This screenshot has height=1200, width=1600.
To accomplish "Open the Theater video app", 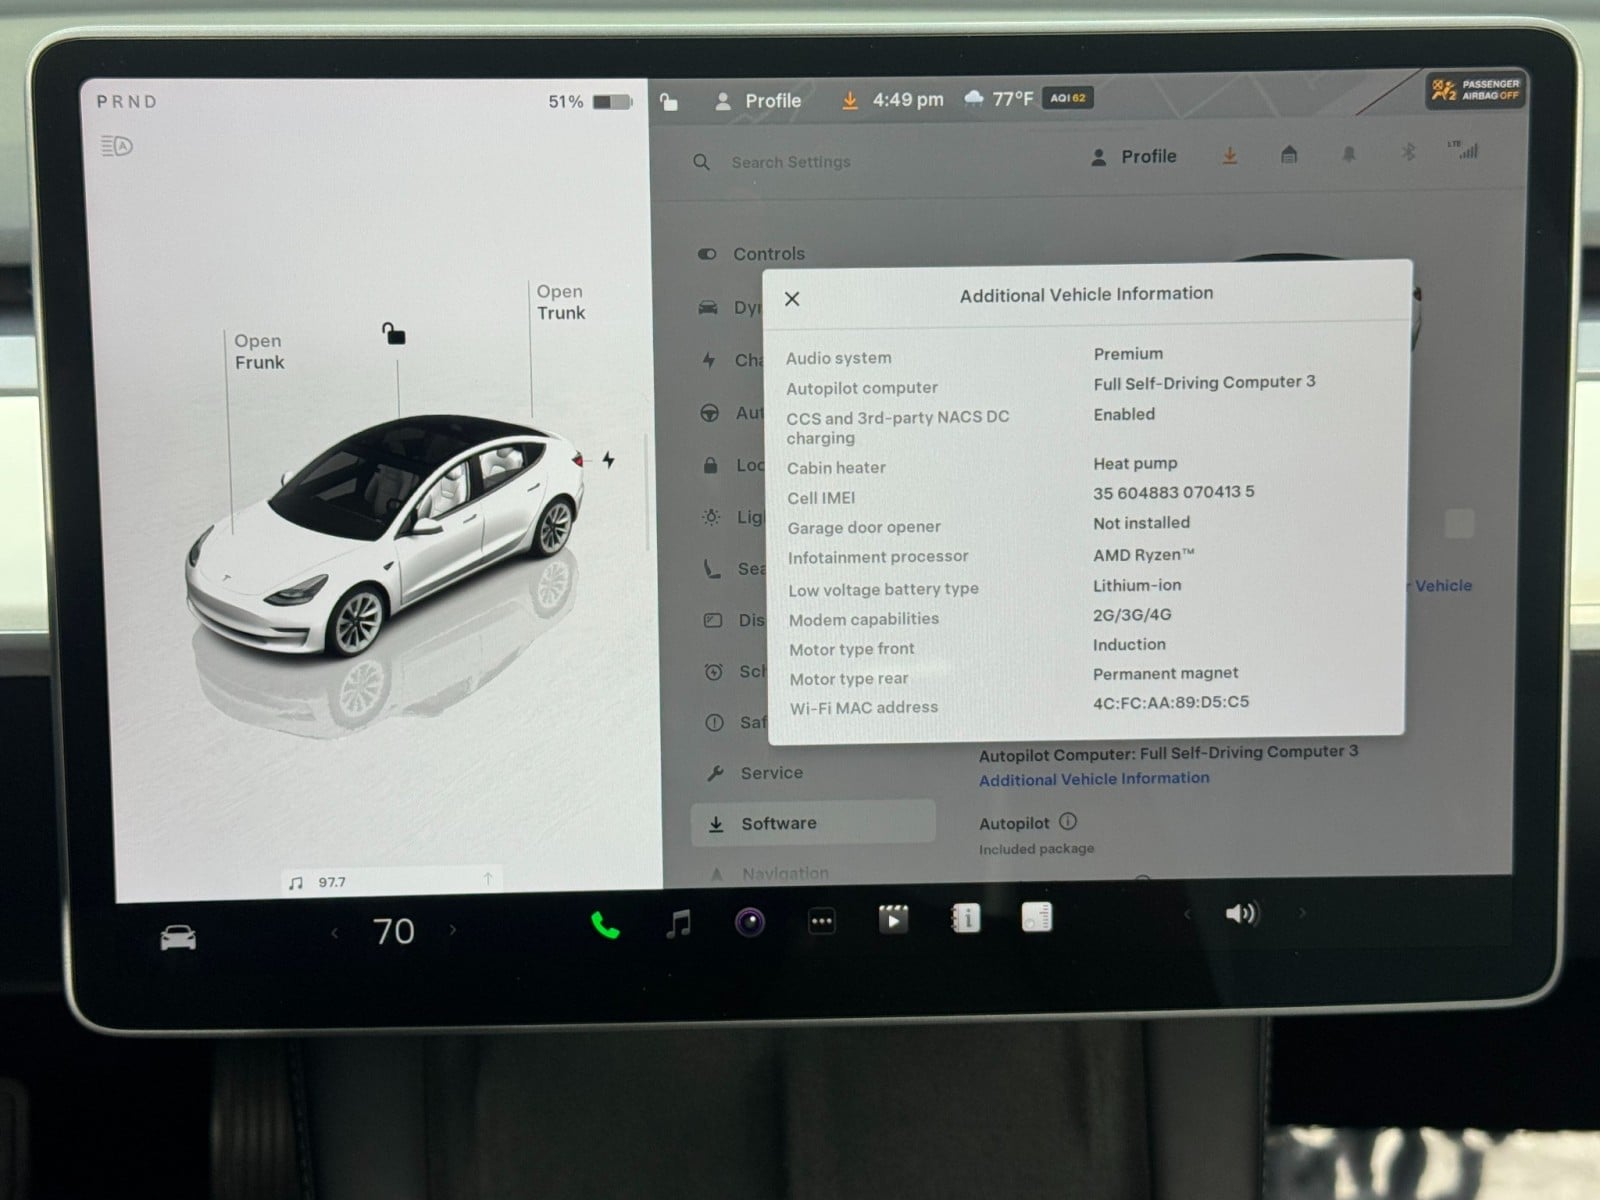I will point(893,919).
